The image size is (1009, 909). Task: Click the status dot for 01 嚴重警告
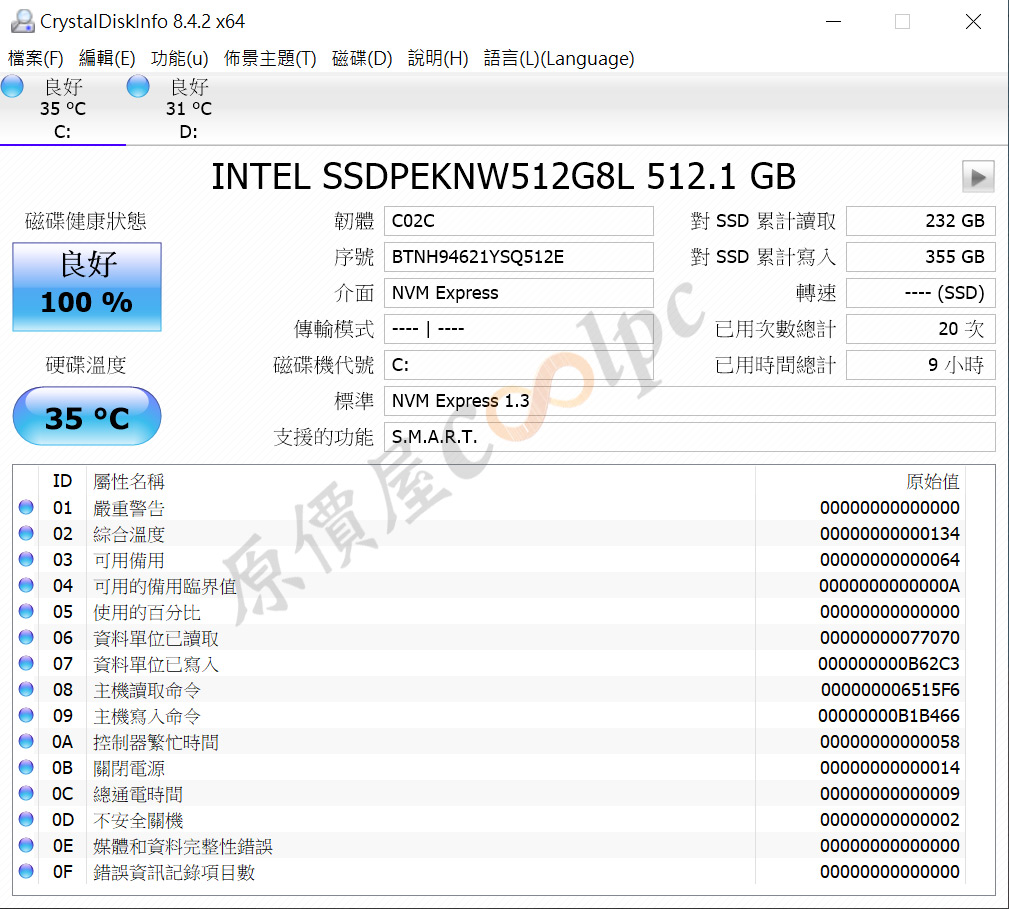pyautogui.click(x=26, y=508)
